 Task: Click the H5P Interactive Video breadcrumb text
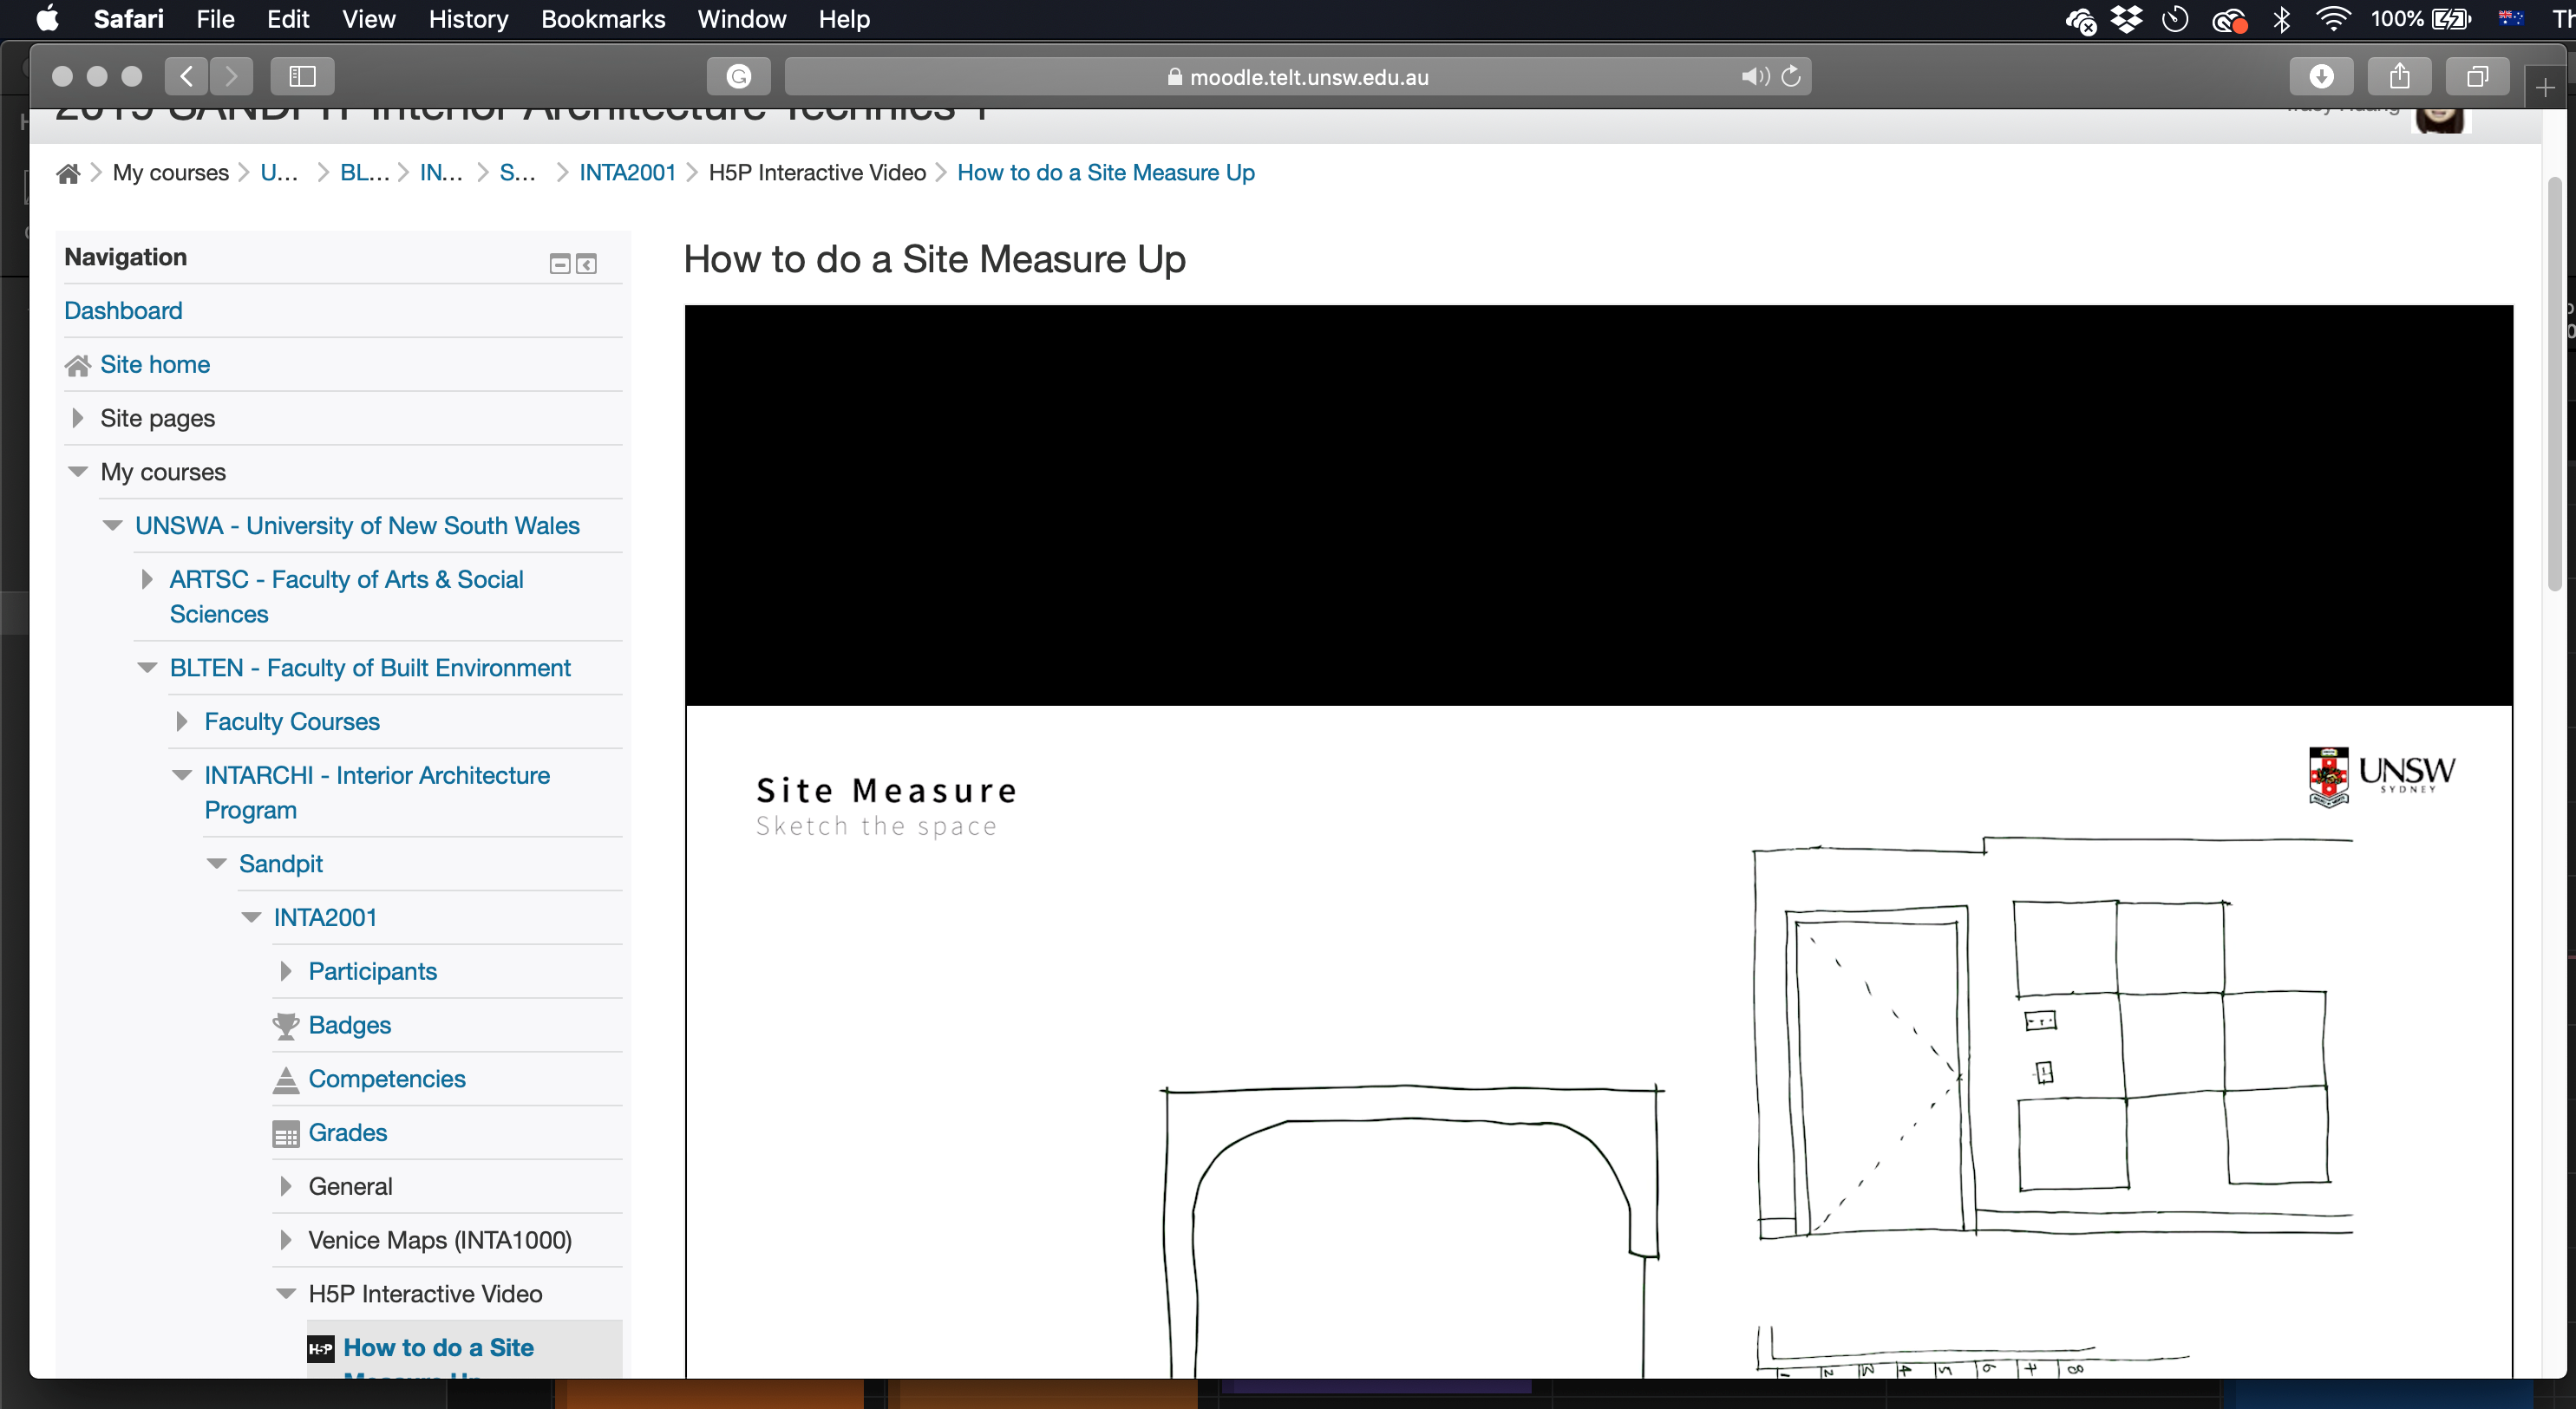817,173
